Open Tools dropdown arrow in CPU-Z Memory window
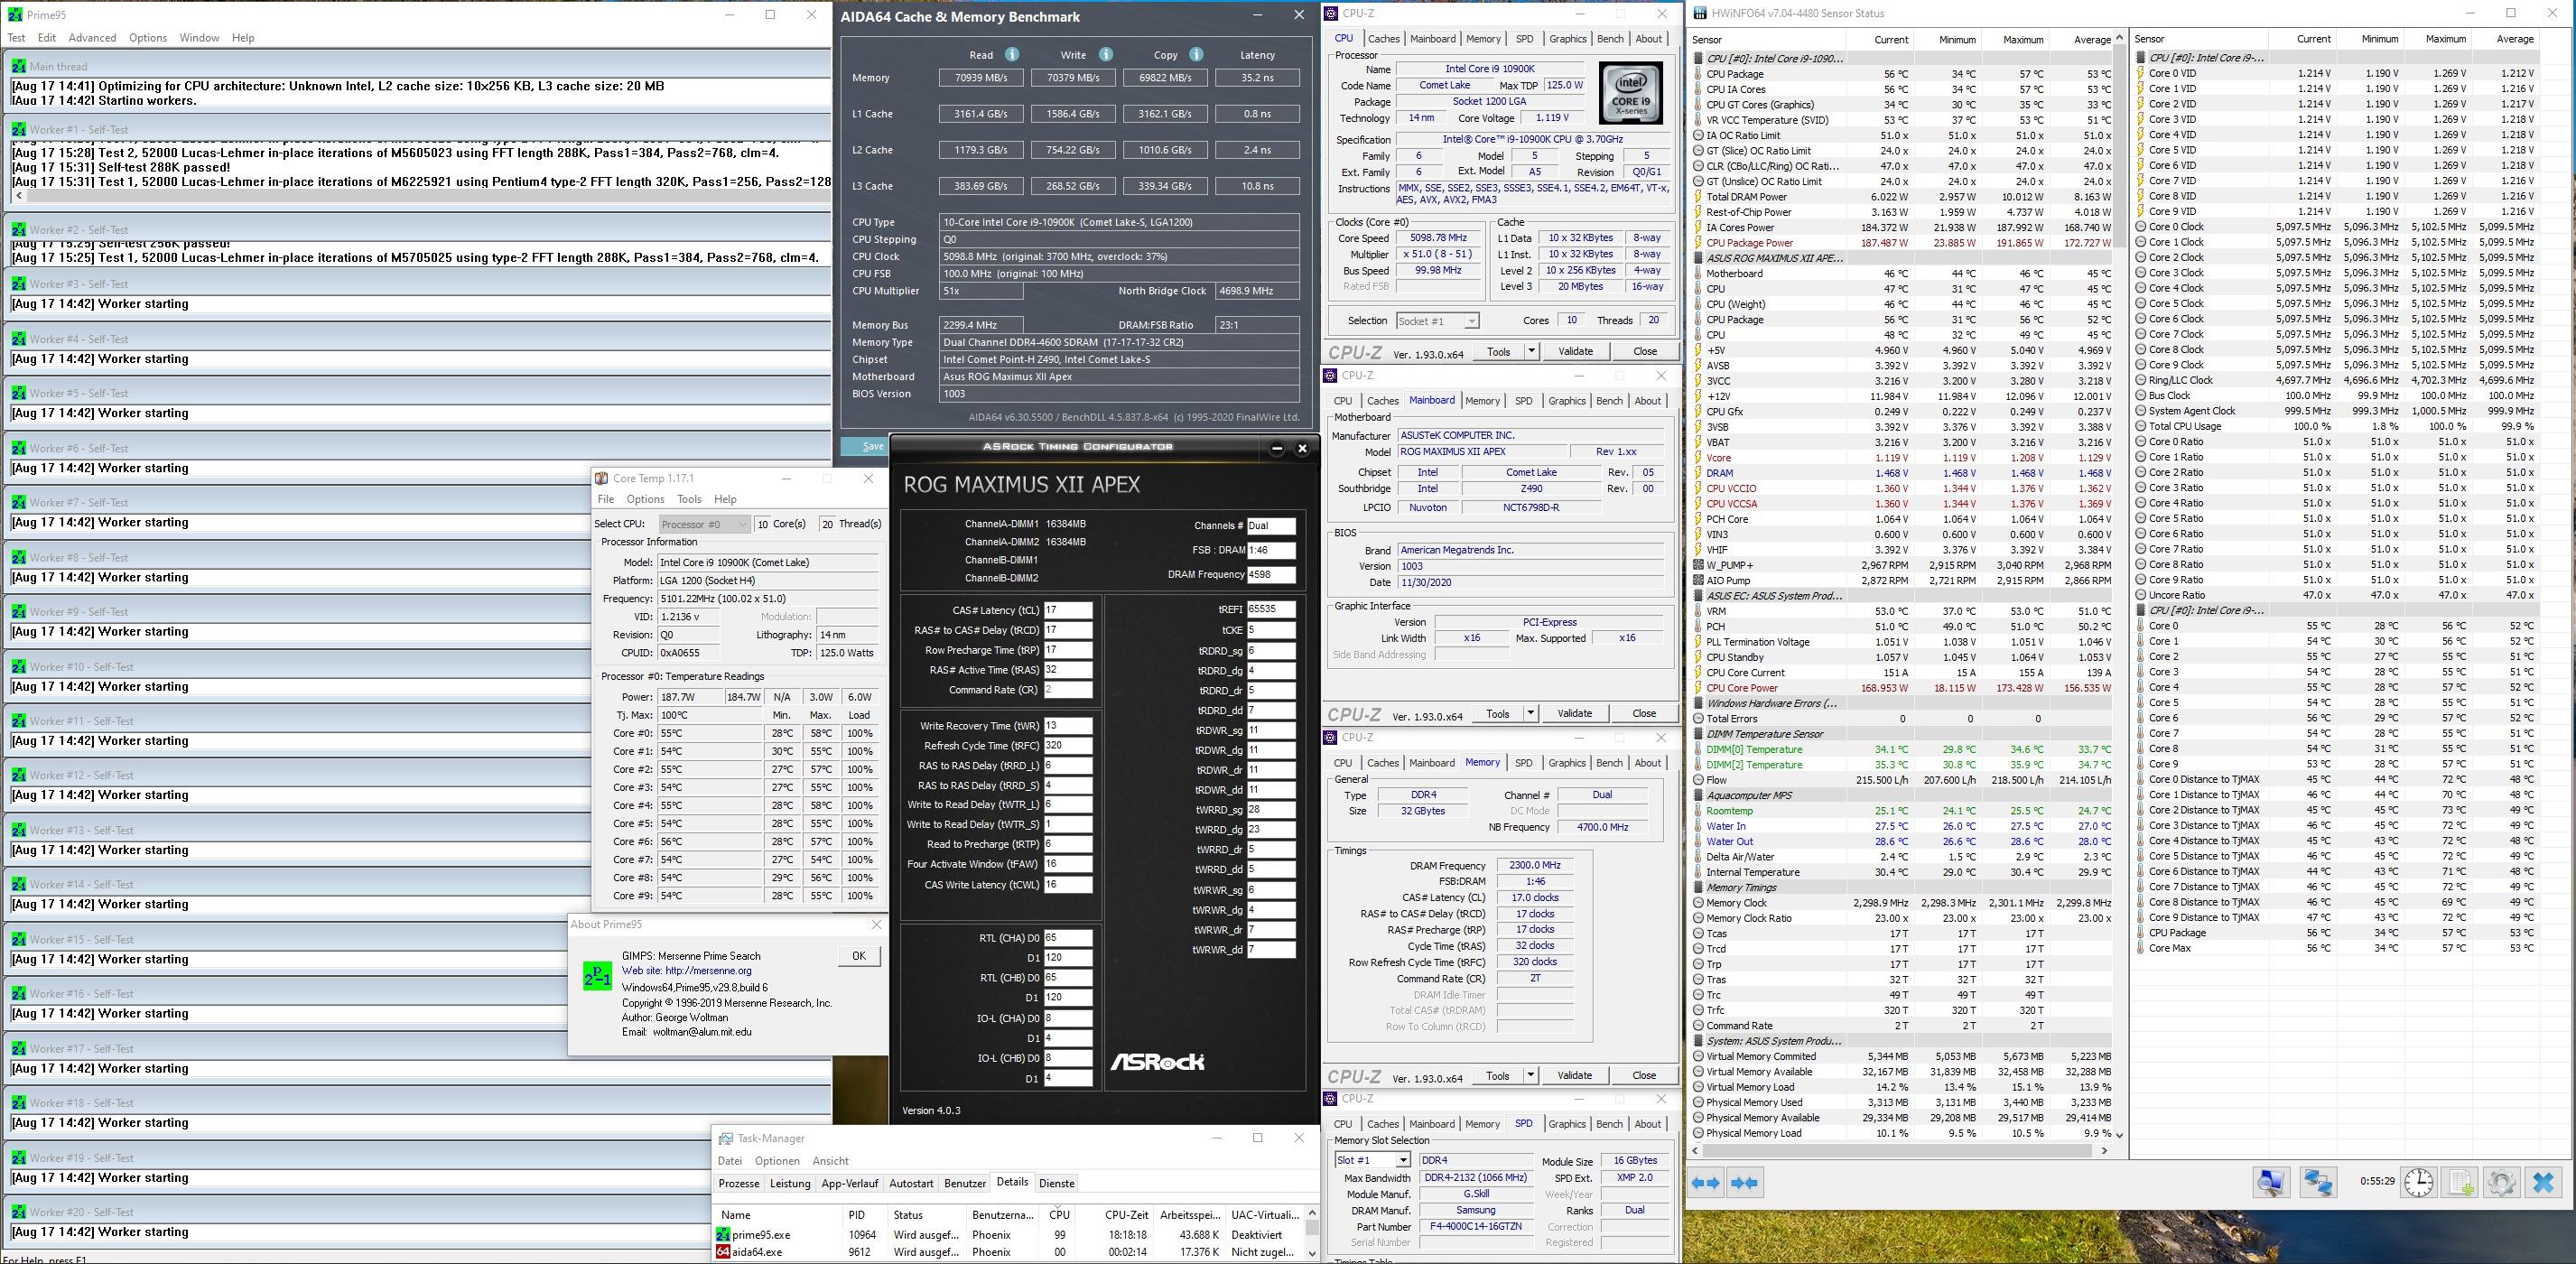Image resolution: width=2576 pixels, height=1264 pixels. (1530, 1075)
